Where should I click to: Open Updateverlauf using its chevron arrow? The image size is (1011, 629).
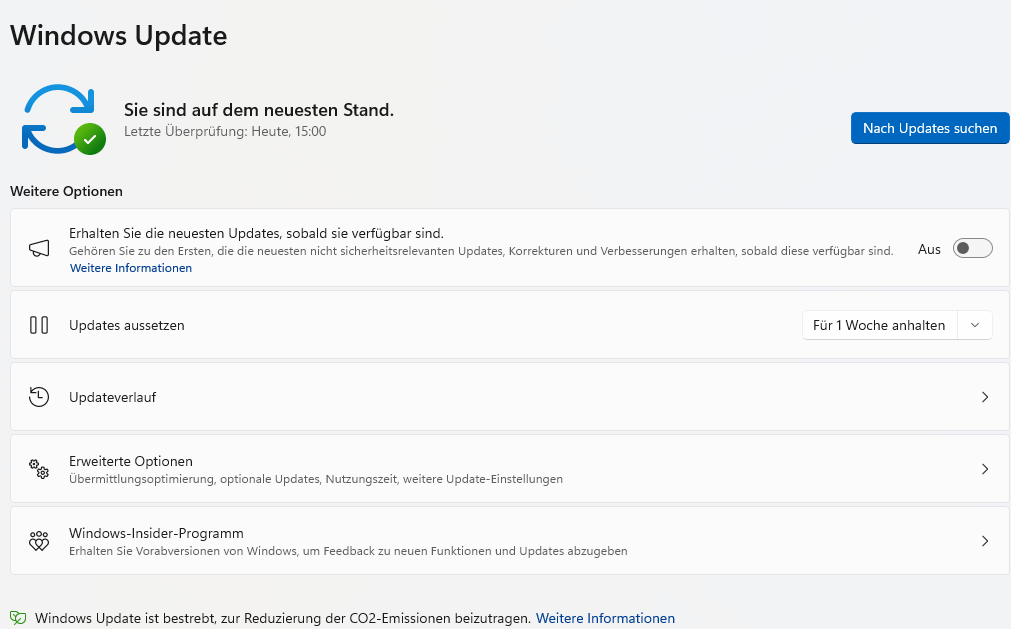(985, 397)
